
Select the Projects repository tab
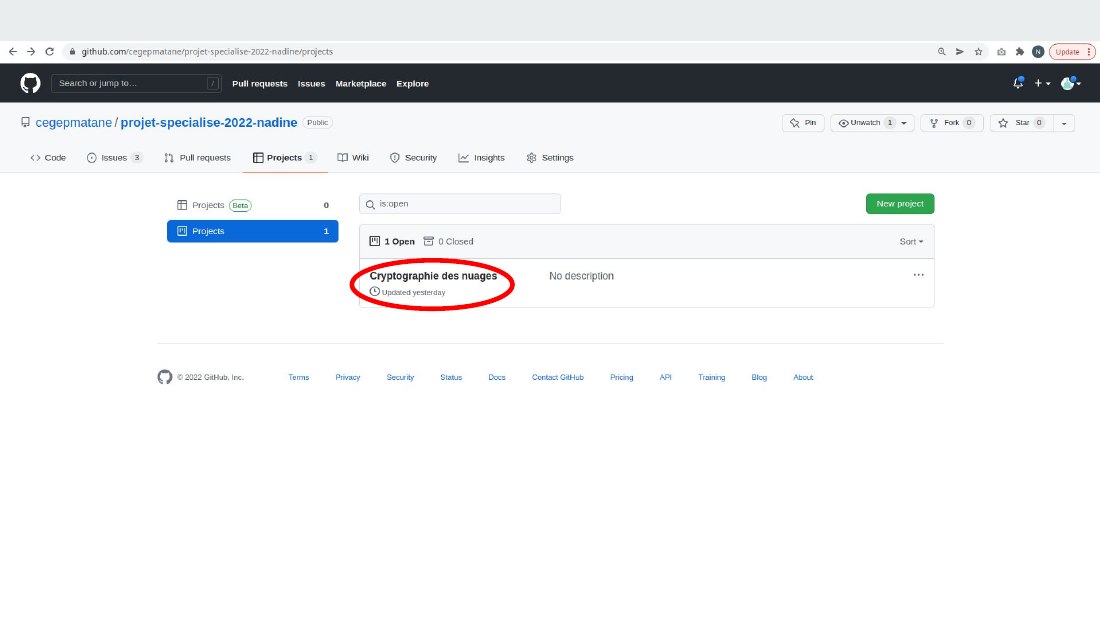(x=285, y=158)
